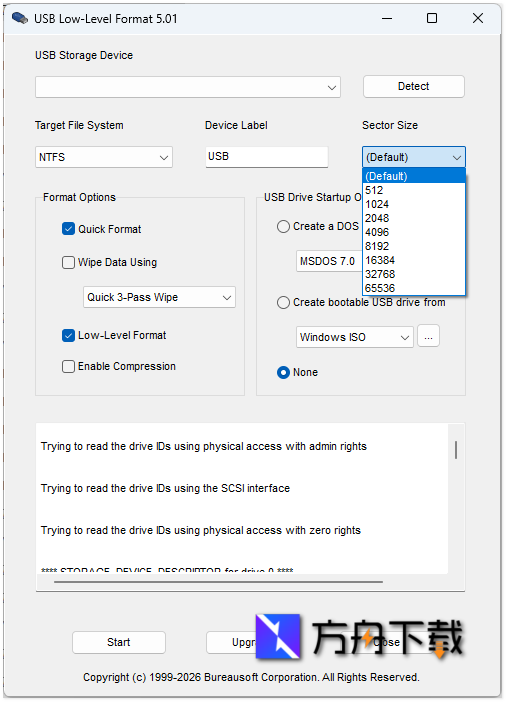Select 8192 sector size option
506x702 pixels.
click(x=413, y=246)
